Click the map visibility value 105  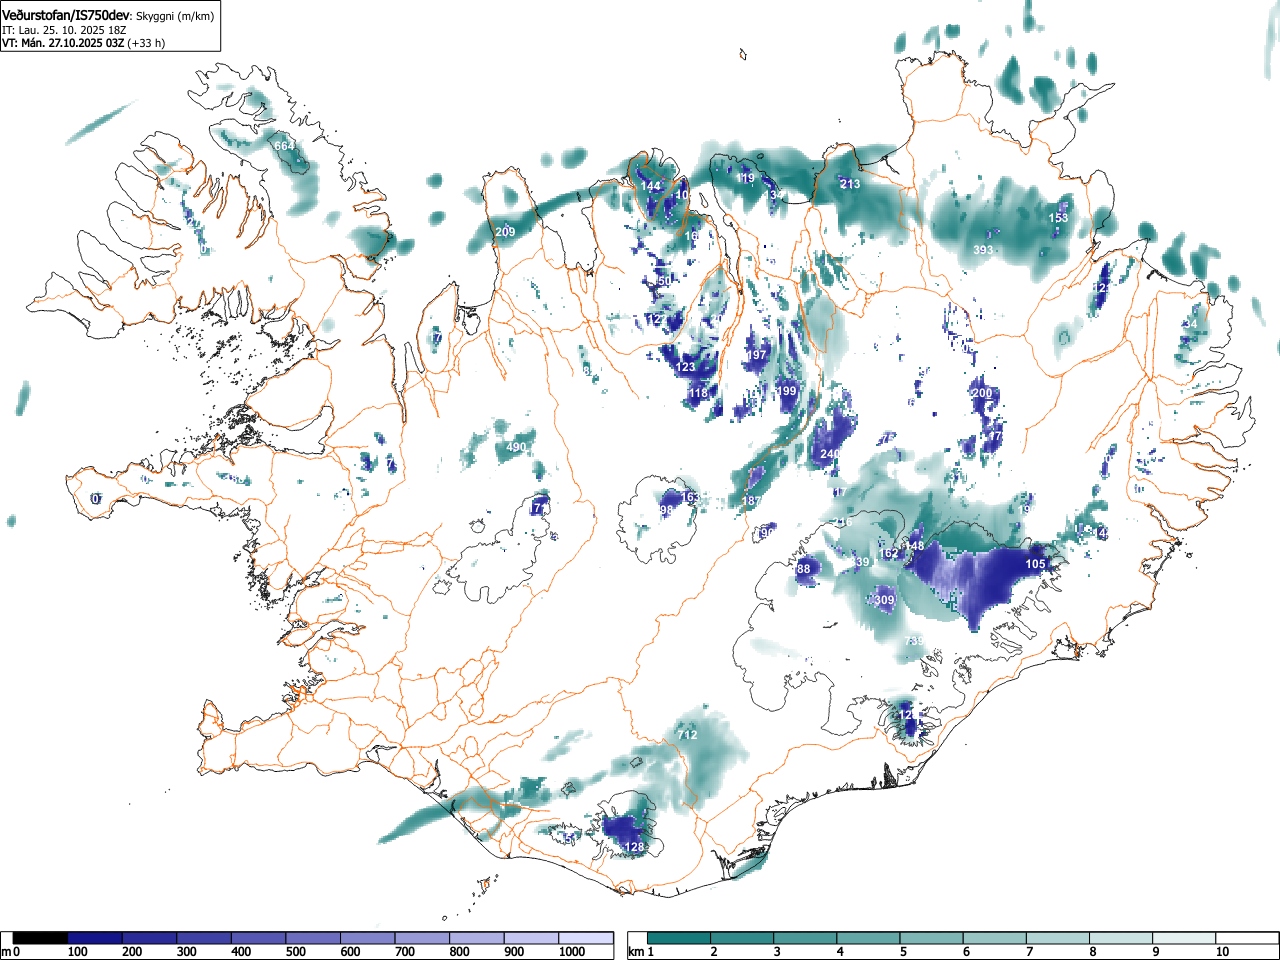(1035, 565)
